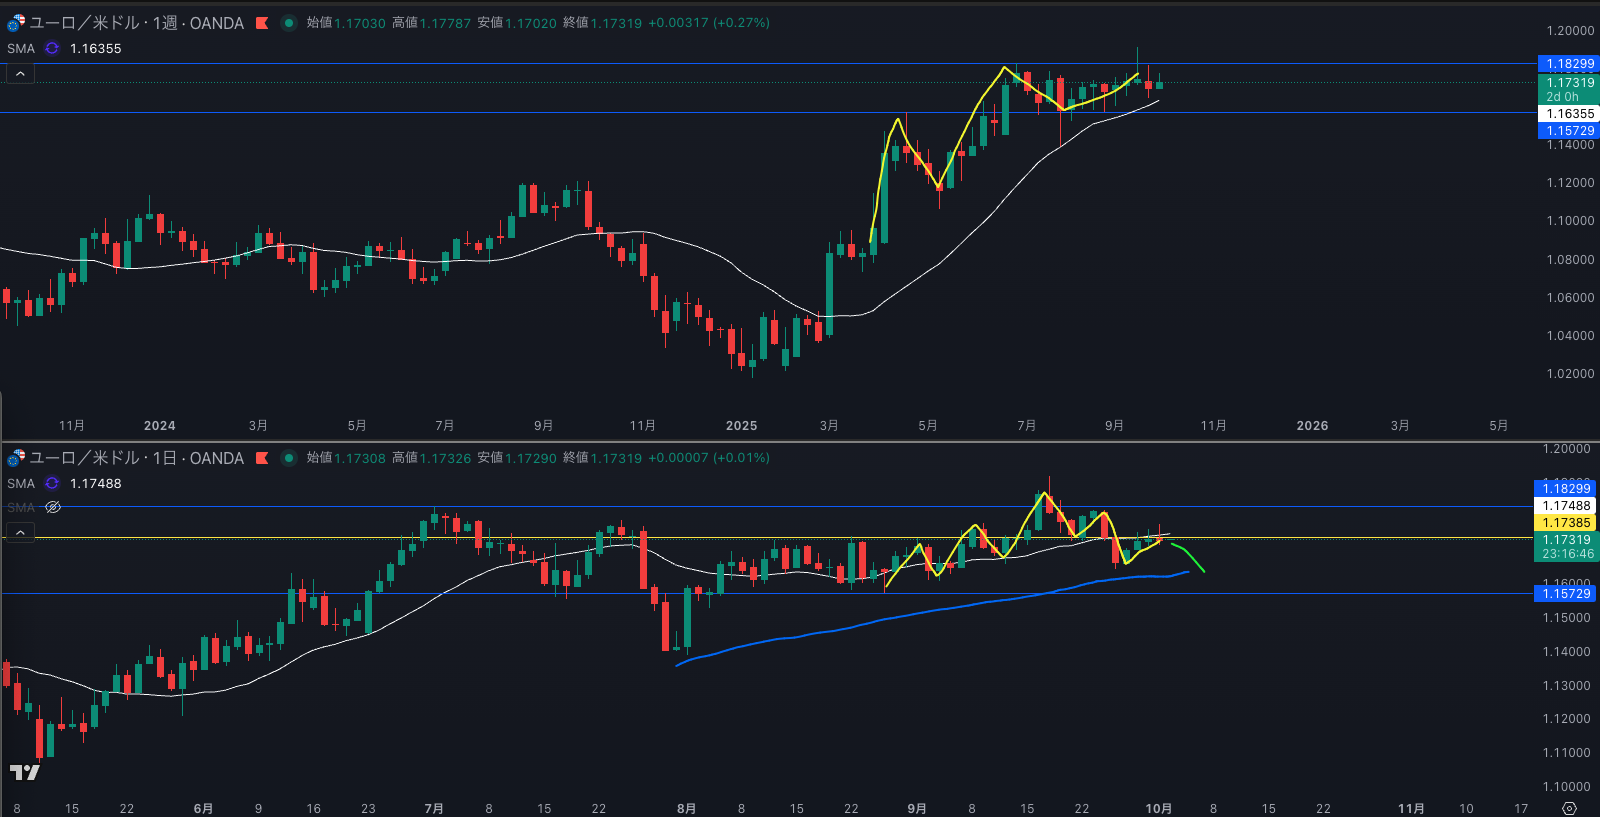This screenshot has width=1600, height=817.
Task: Click the 10月 marker on daily time axis
Action: click(1158, 808)
